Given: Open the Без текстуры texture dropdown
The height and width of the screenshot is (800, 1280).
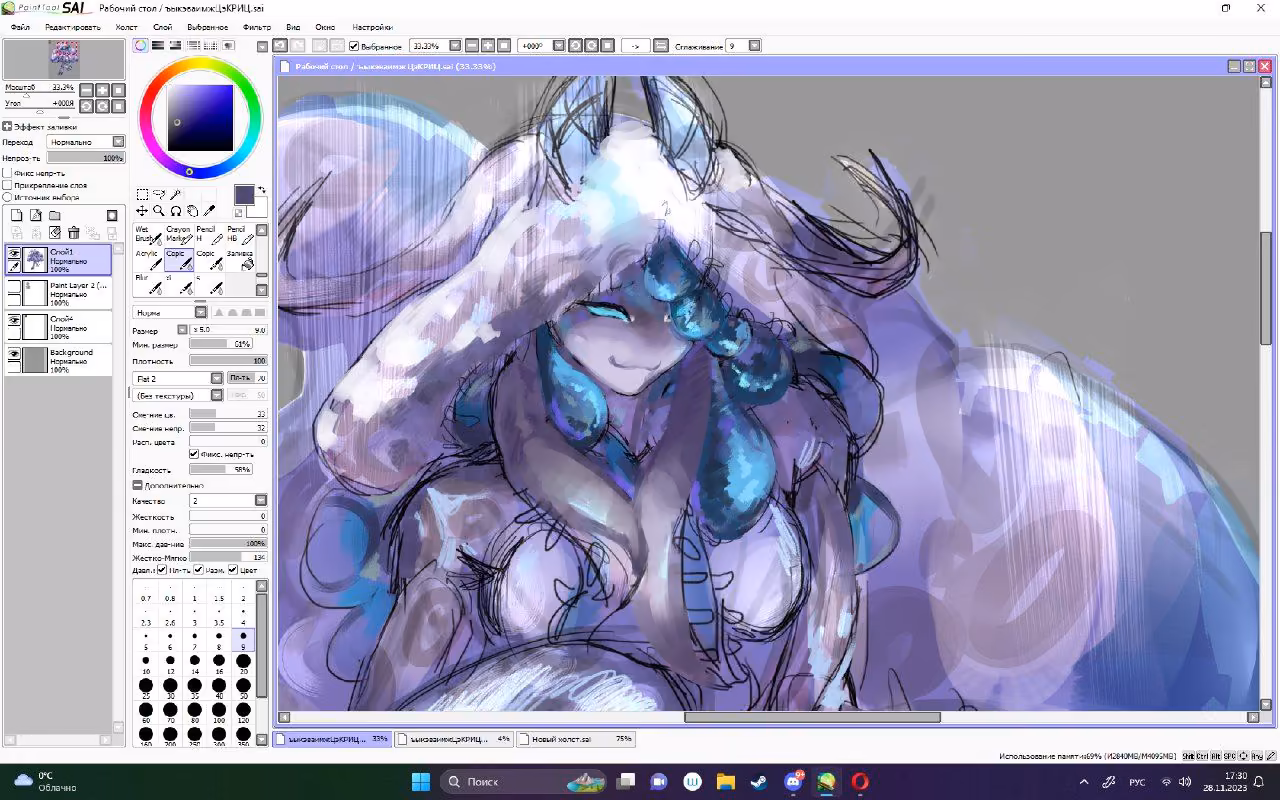Looking at the screenshot, I should coord(217,396).
